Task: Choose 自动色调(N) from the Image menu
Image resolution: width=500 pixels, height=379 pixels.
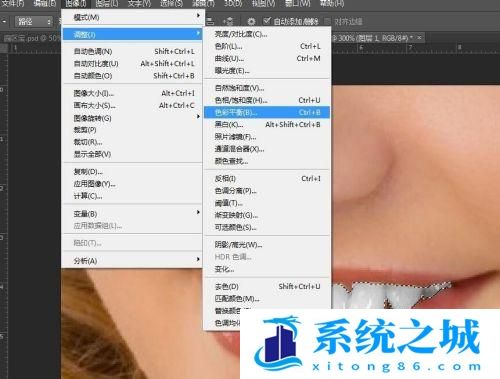Action: [x=132, y=51]
